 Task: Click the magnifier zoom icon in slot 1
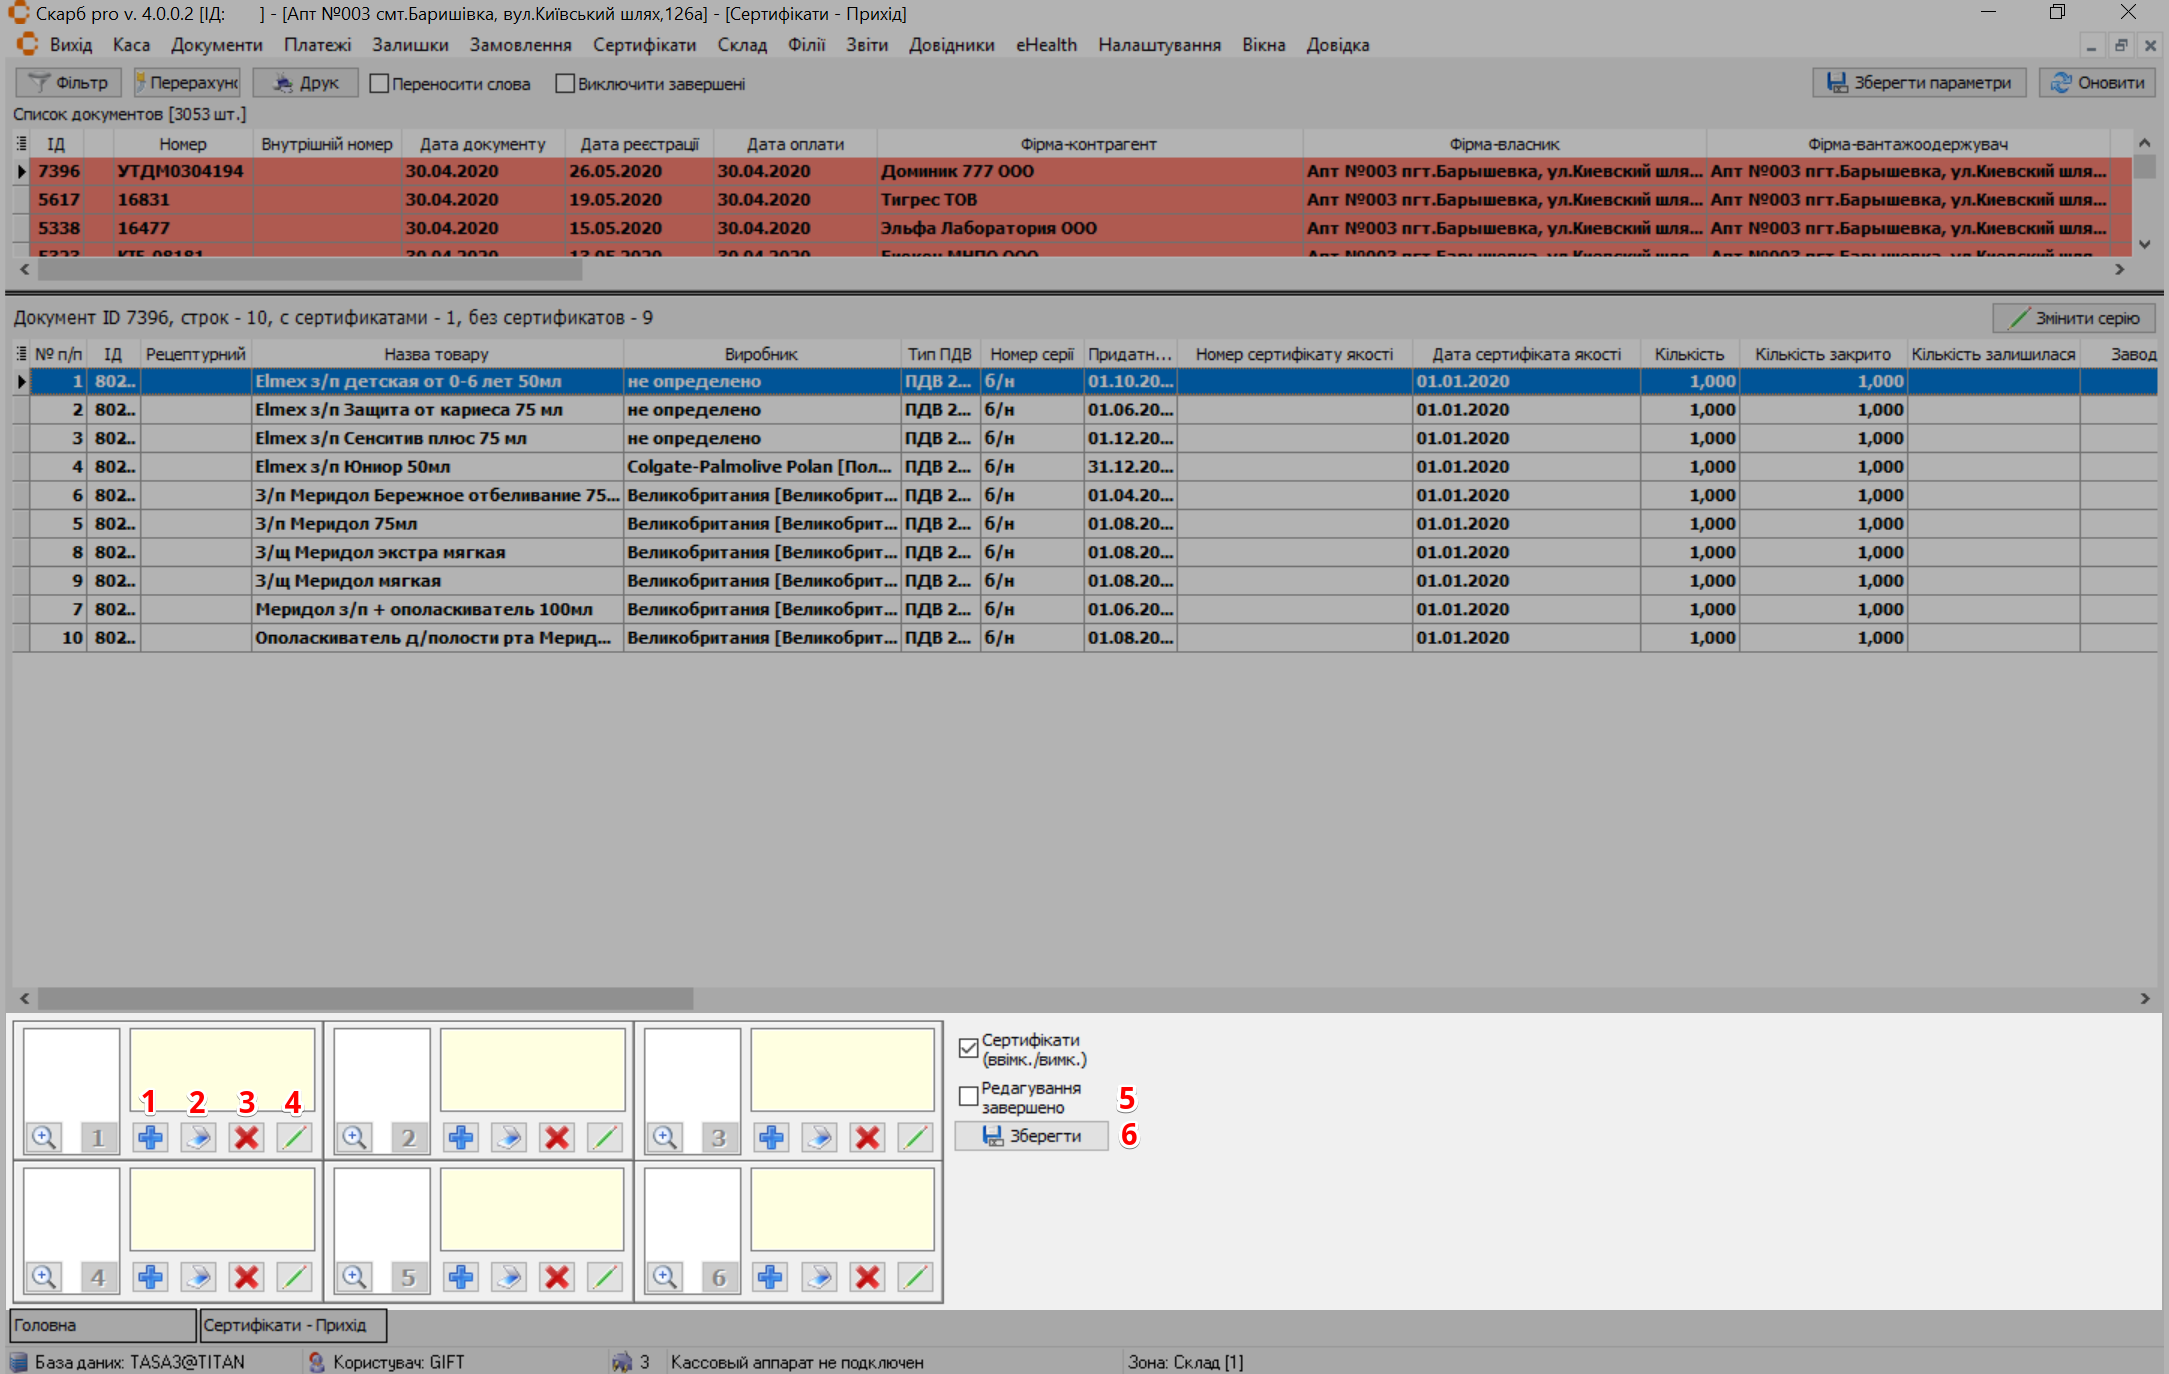[x=44, y=1137]
